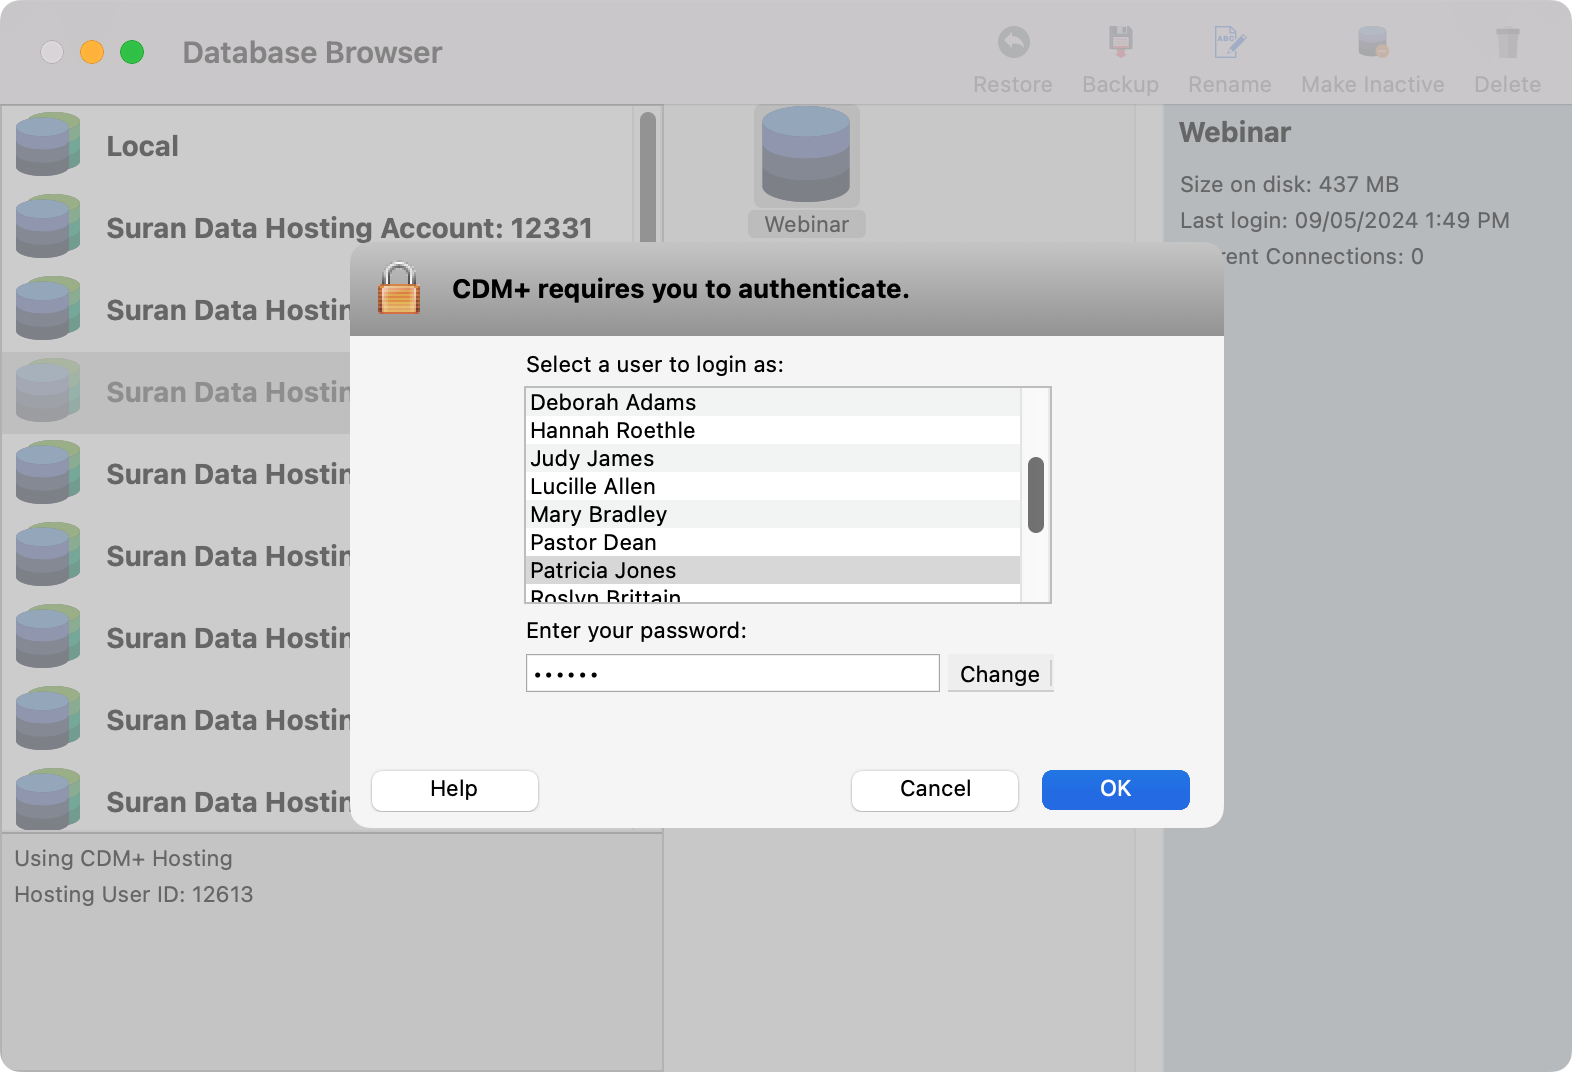Select Suran Data Hosting Account 12331

[349, 228]
